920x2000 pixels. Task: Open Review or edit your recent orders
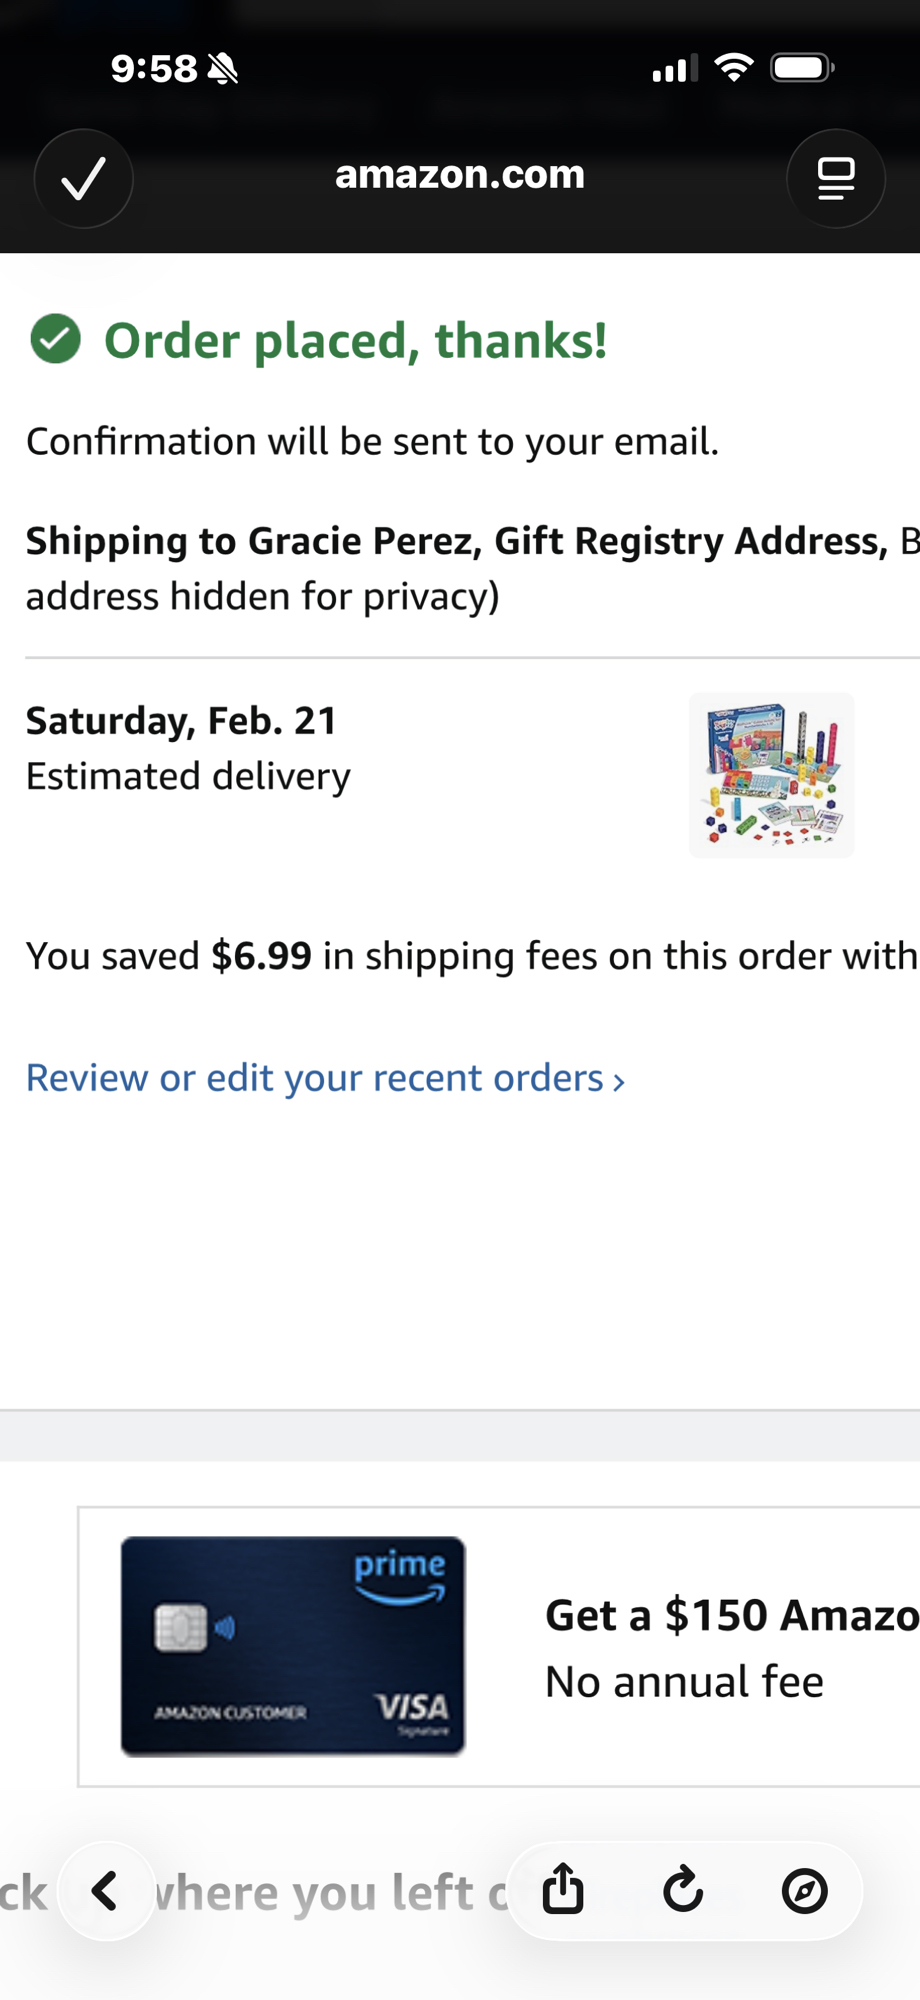(x=315, y=1078)
